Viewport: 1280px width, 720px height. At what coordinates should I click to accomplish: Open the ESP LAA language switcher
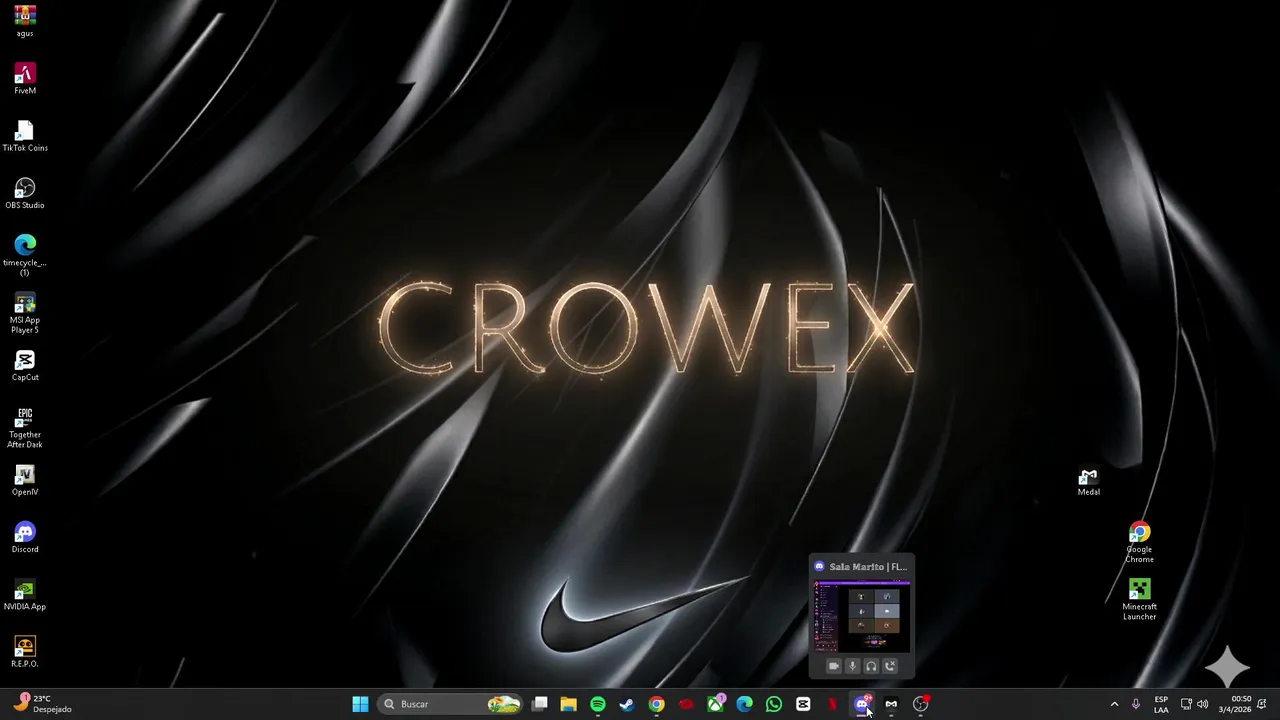tap(1161, 704)
